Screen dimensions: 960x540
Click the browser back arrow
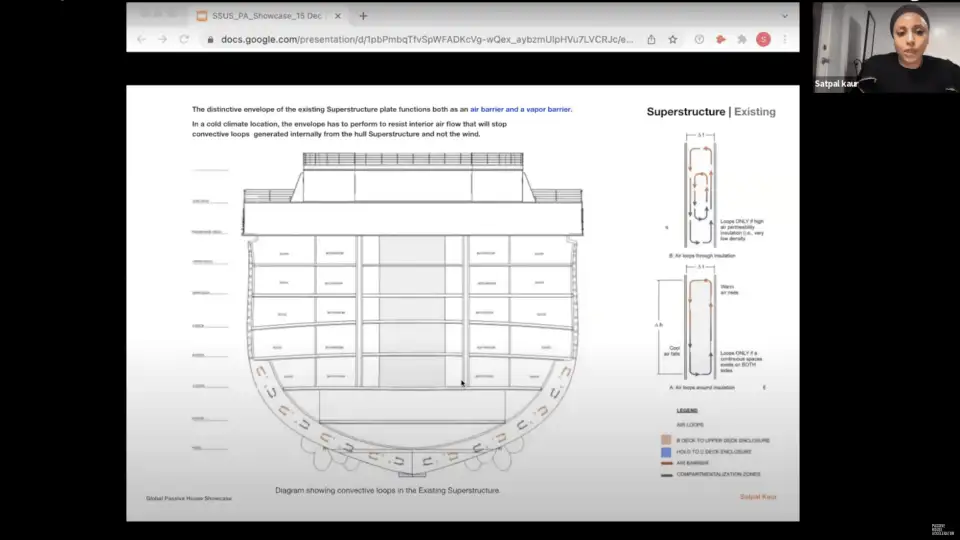[141, 39]
